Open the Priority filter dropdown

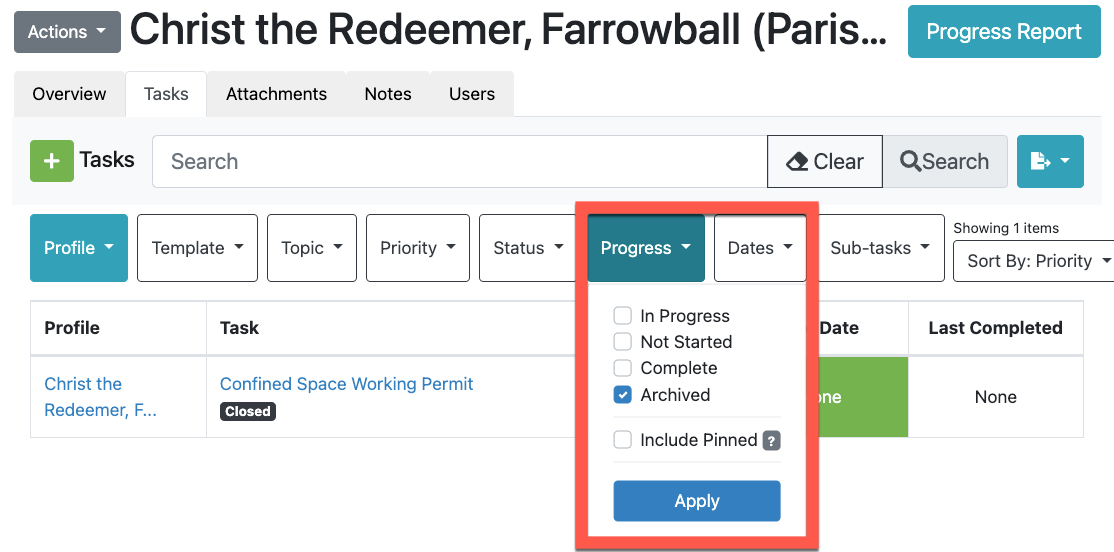(x=418, y=248)
